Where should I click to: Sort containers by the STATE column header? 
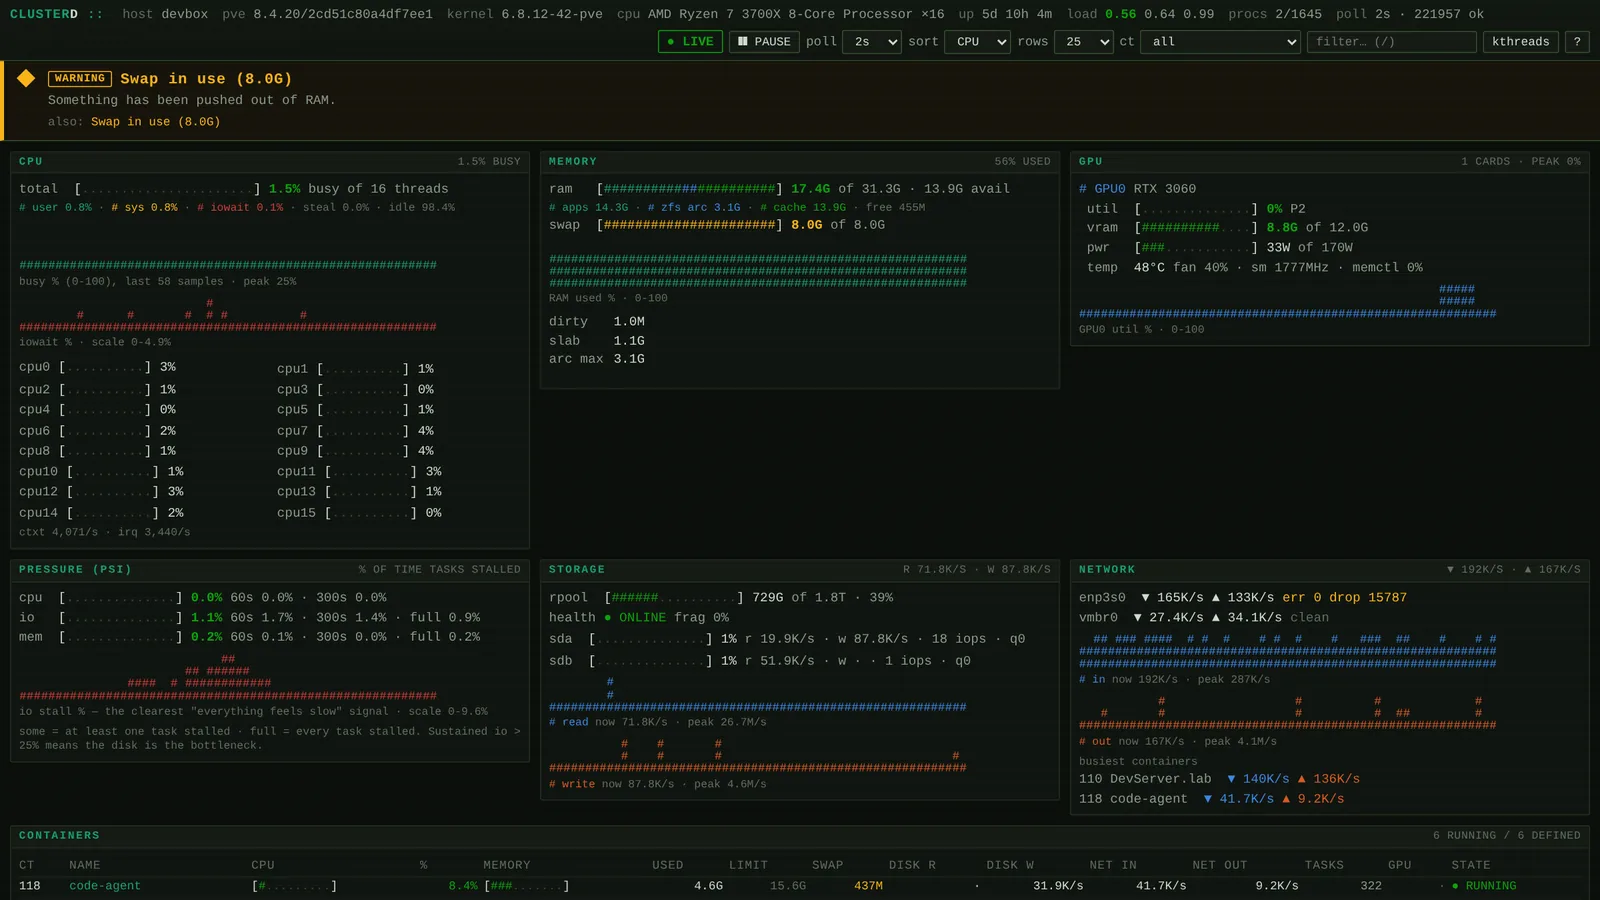tap(1471, 865)
